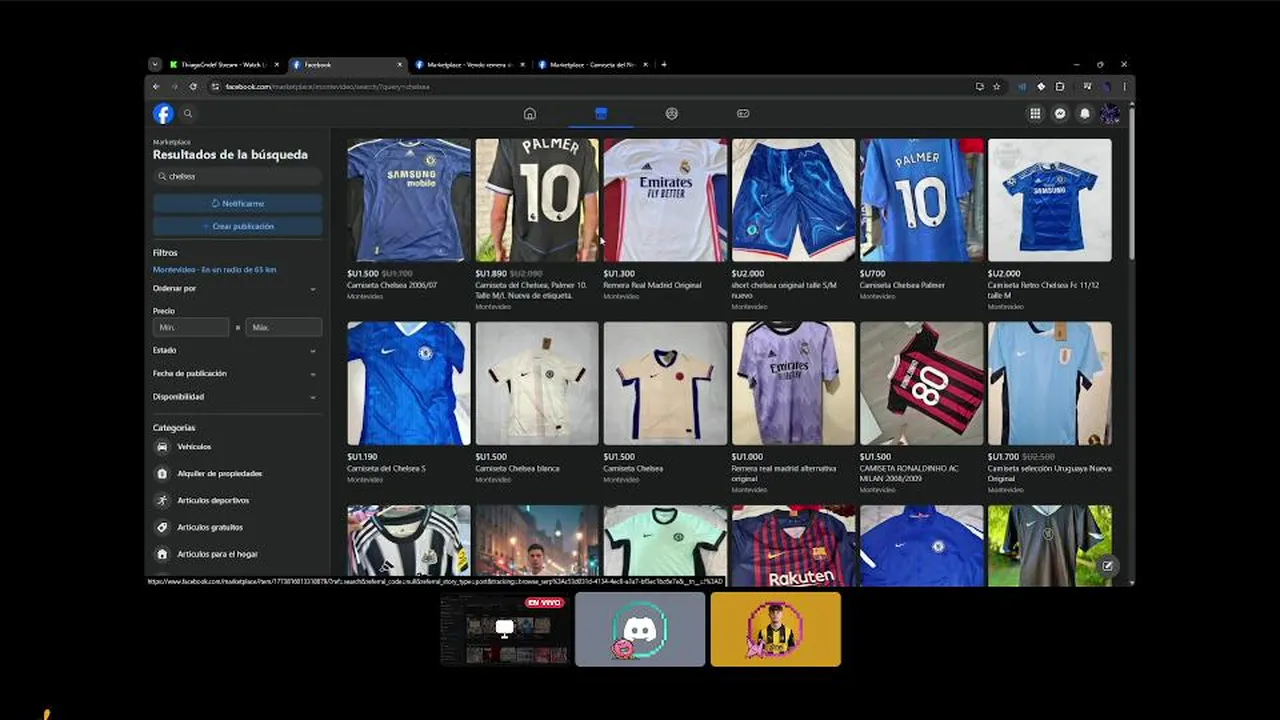
Task: Open black Palmer 10 jersey listing
Action: click(x=537, y=200)
